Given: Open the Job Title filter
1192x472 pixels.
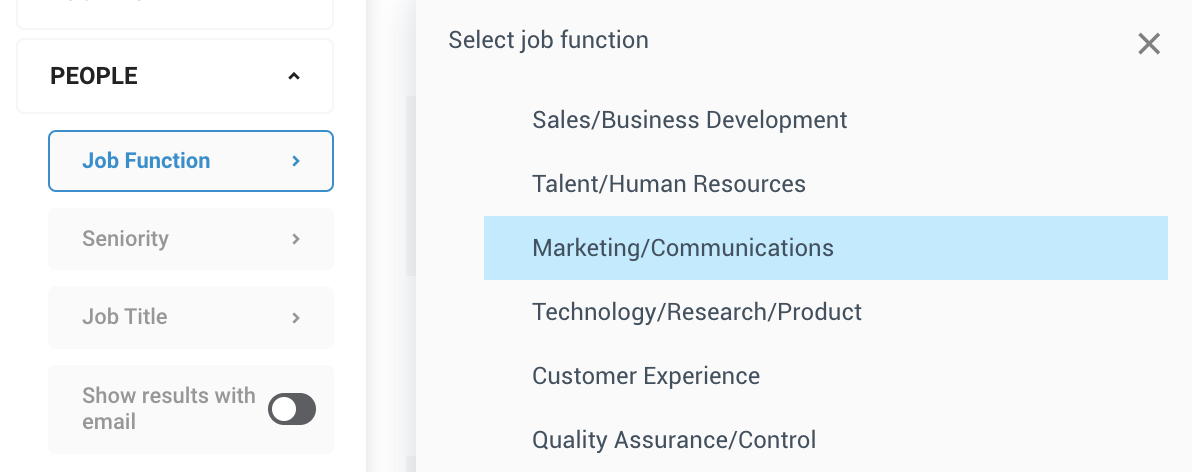Looking at the screenshot, I should (191, 317).
